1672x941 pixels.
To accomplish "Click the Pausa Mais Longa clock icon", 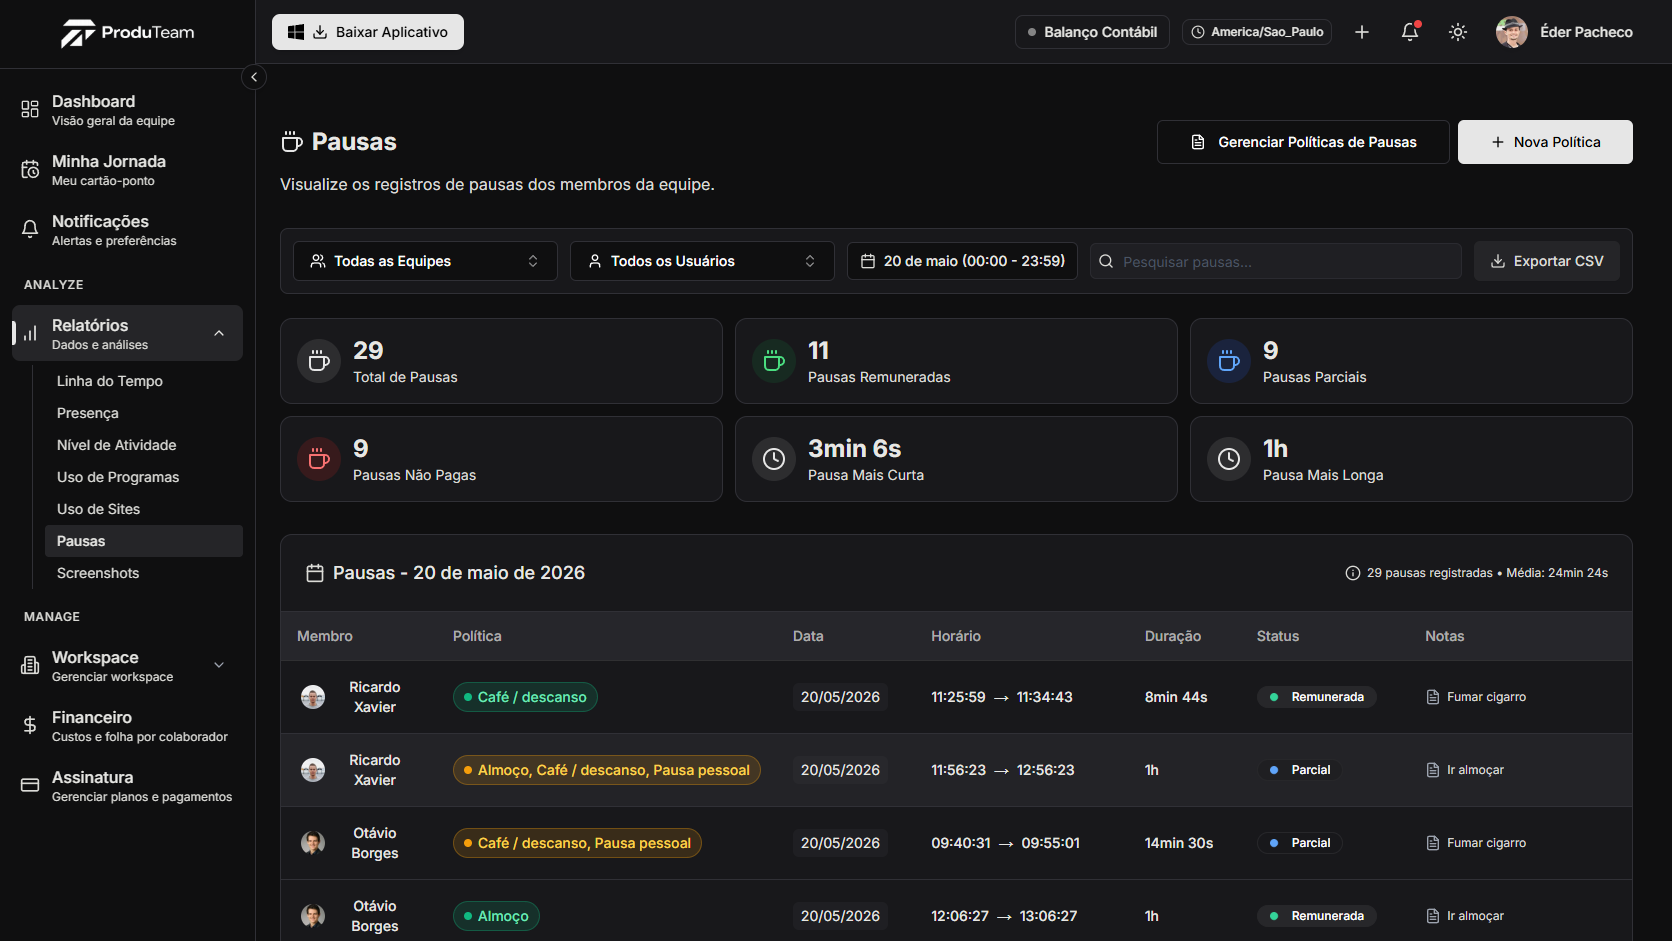I will (1229, 459).
